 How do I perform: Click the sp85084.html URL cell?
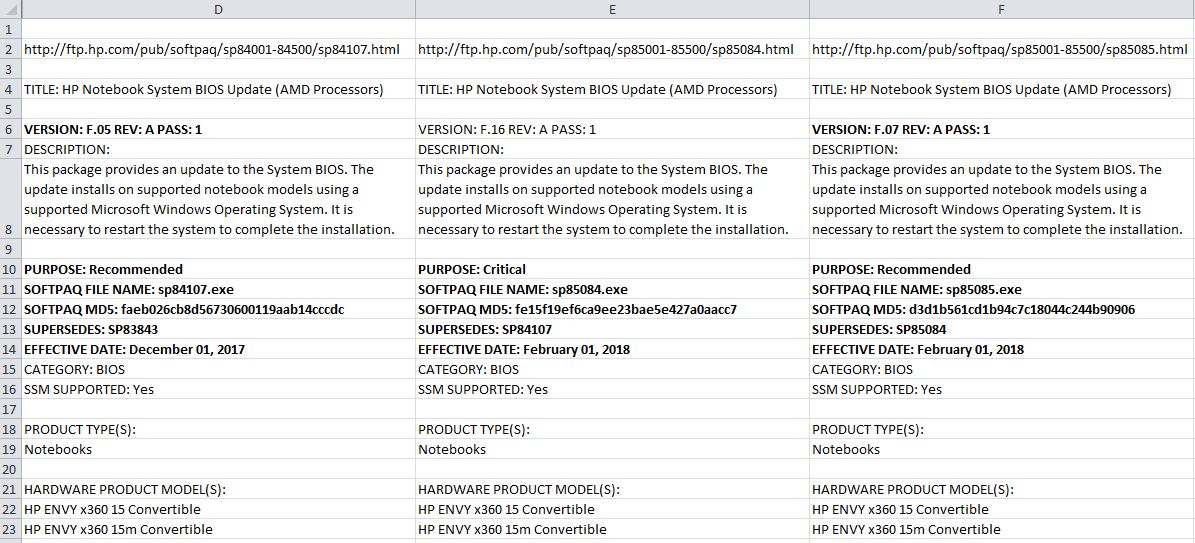point(606,49)
